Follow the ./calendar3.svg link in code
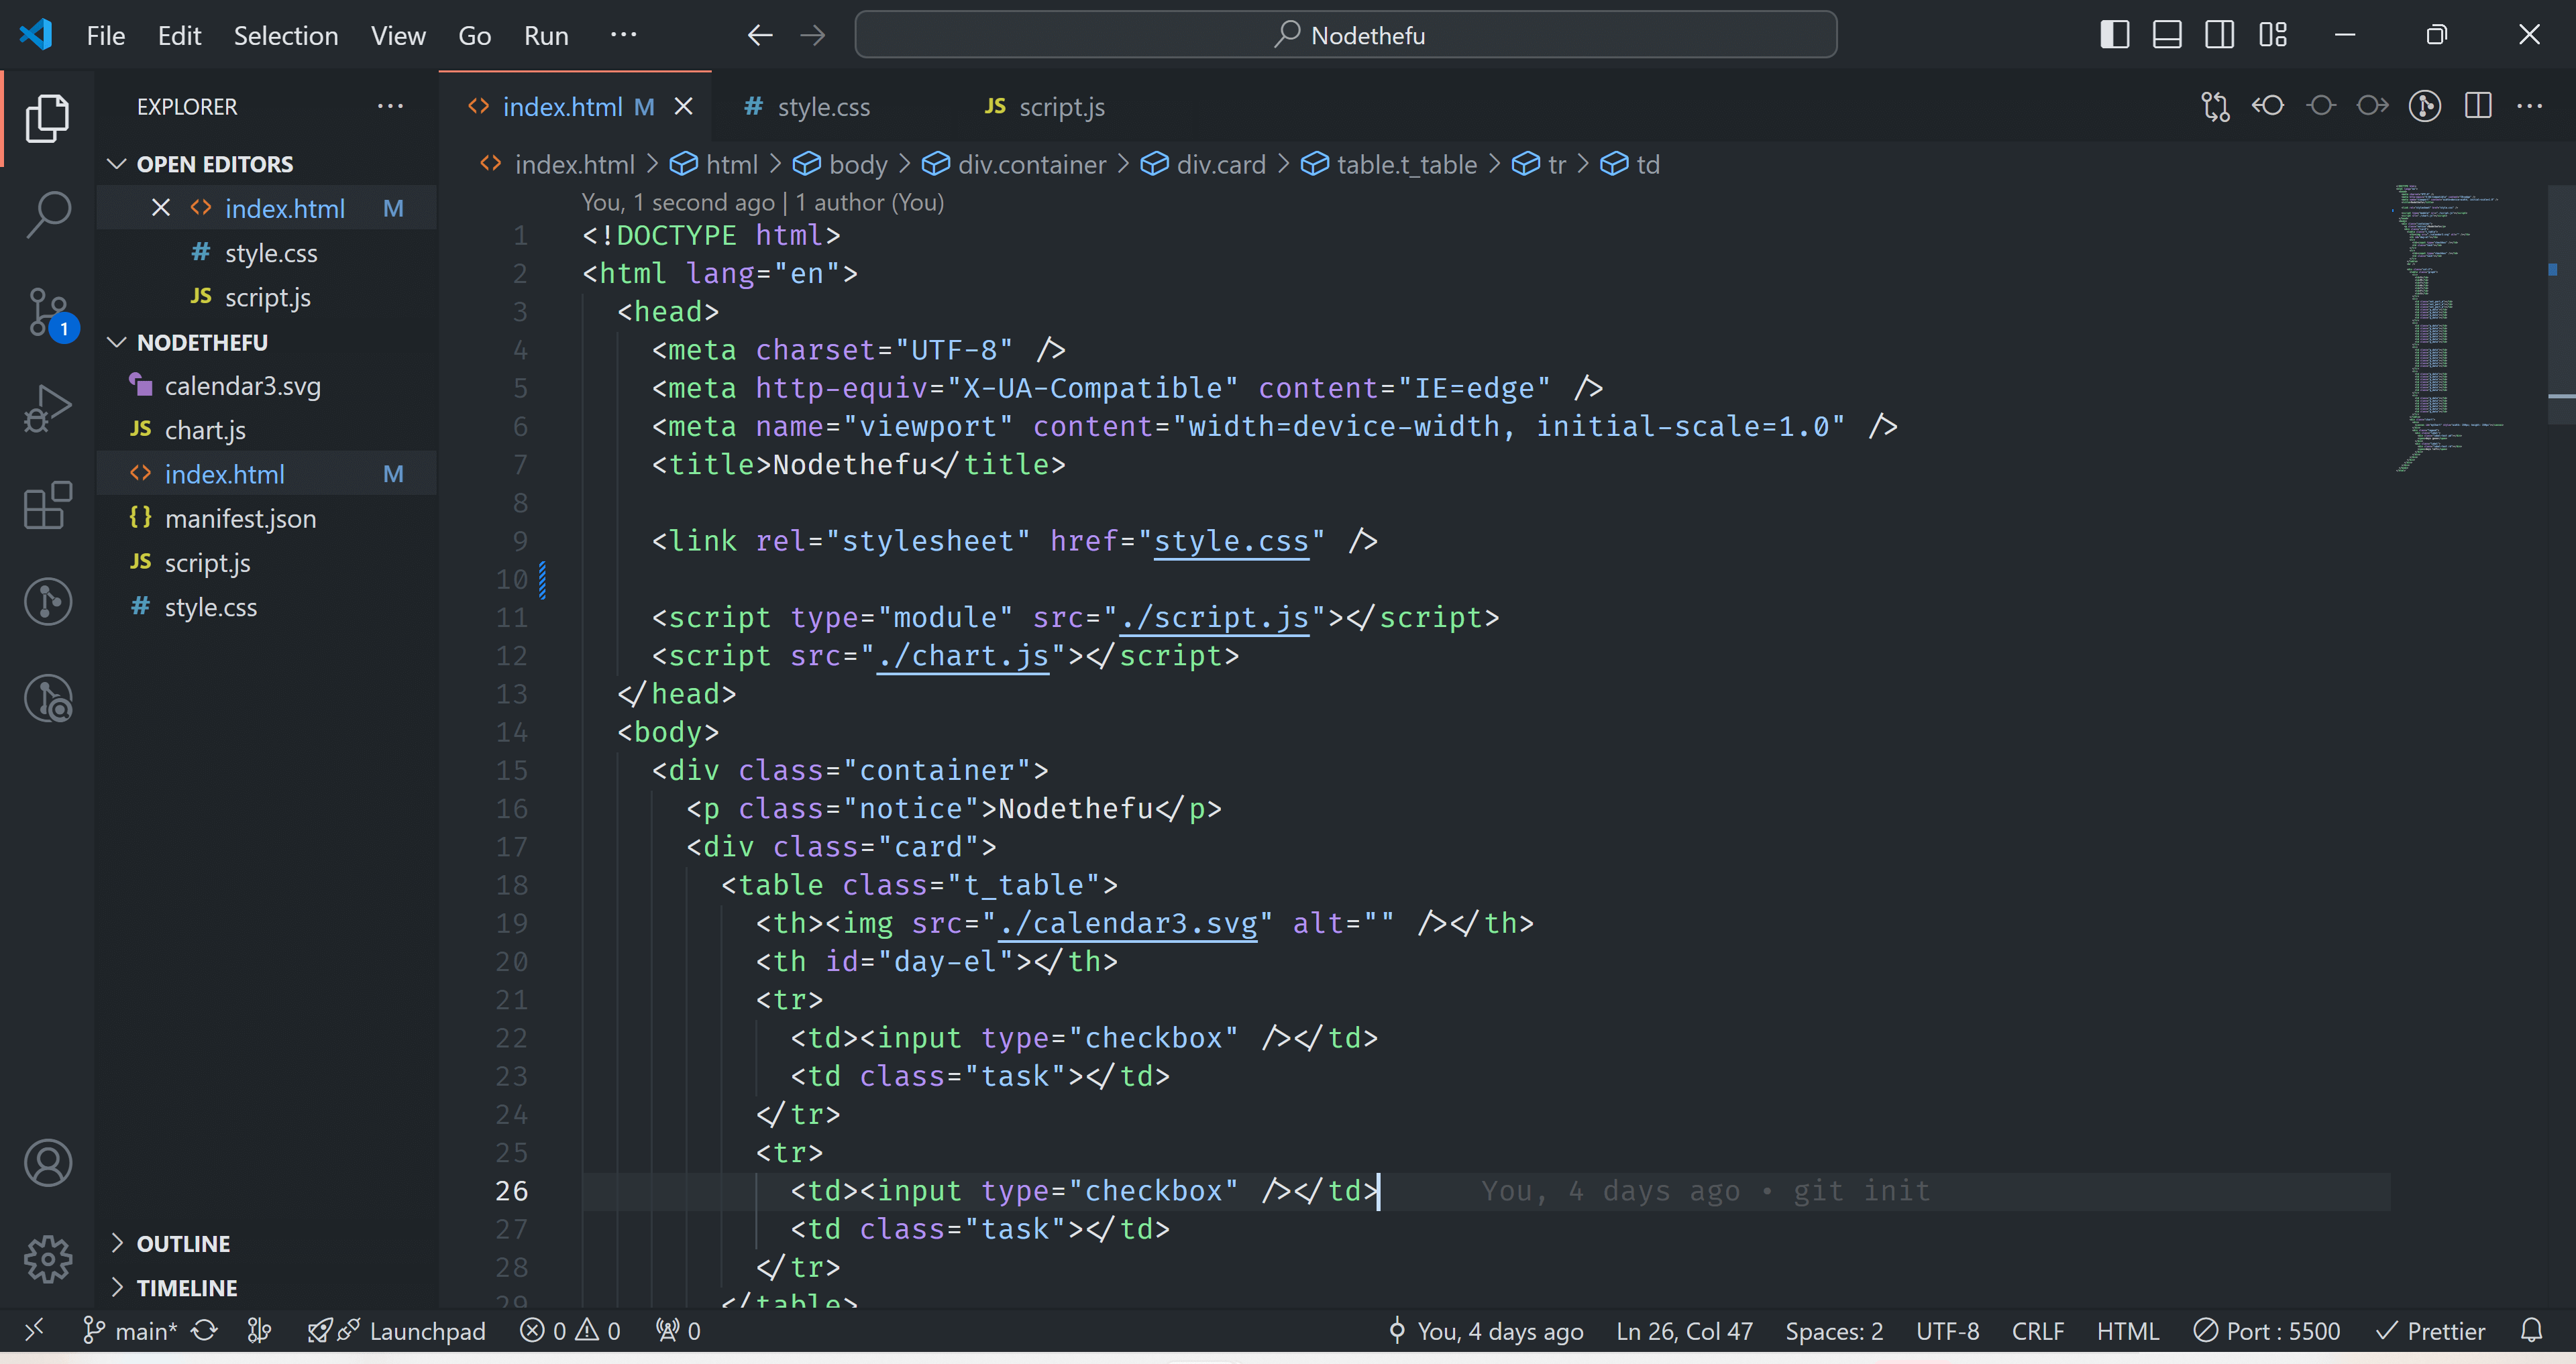The image size is (2576, 1364). point(1128,923)
